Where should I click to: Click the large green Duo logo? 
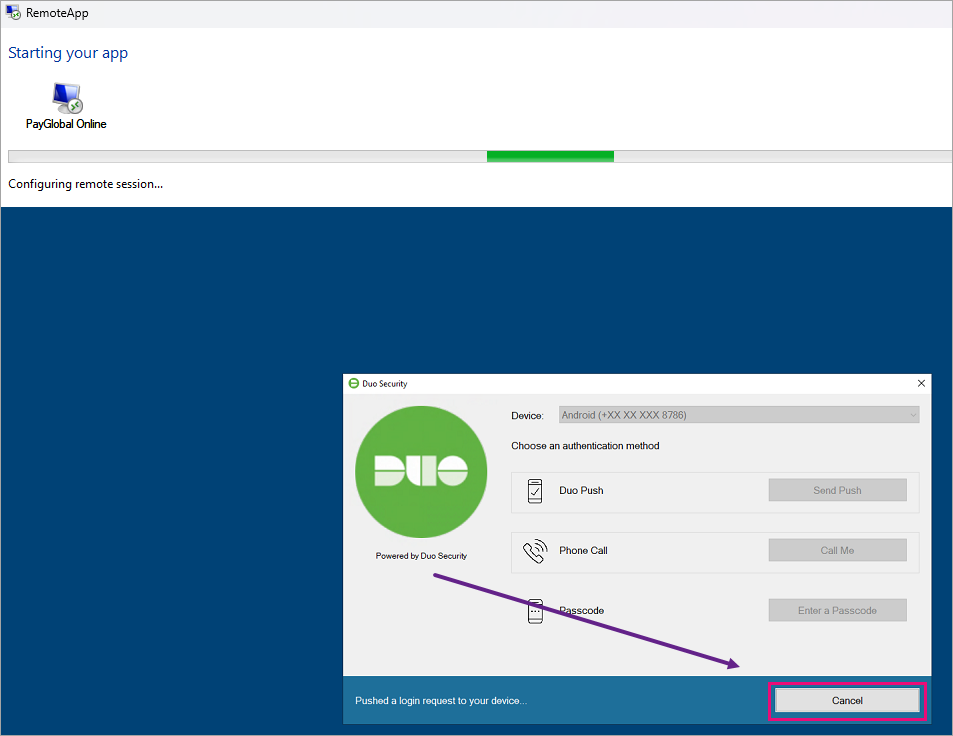[421, 471]
